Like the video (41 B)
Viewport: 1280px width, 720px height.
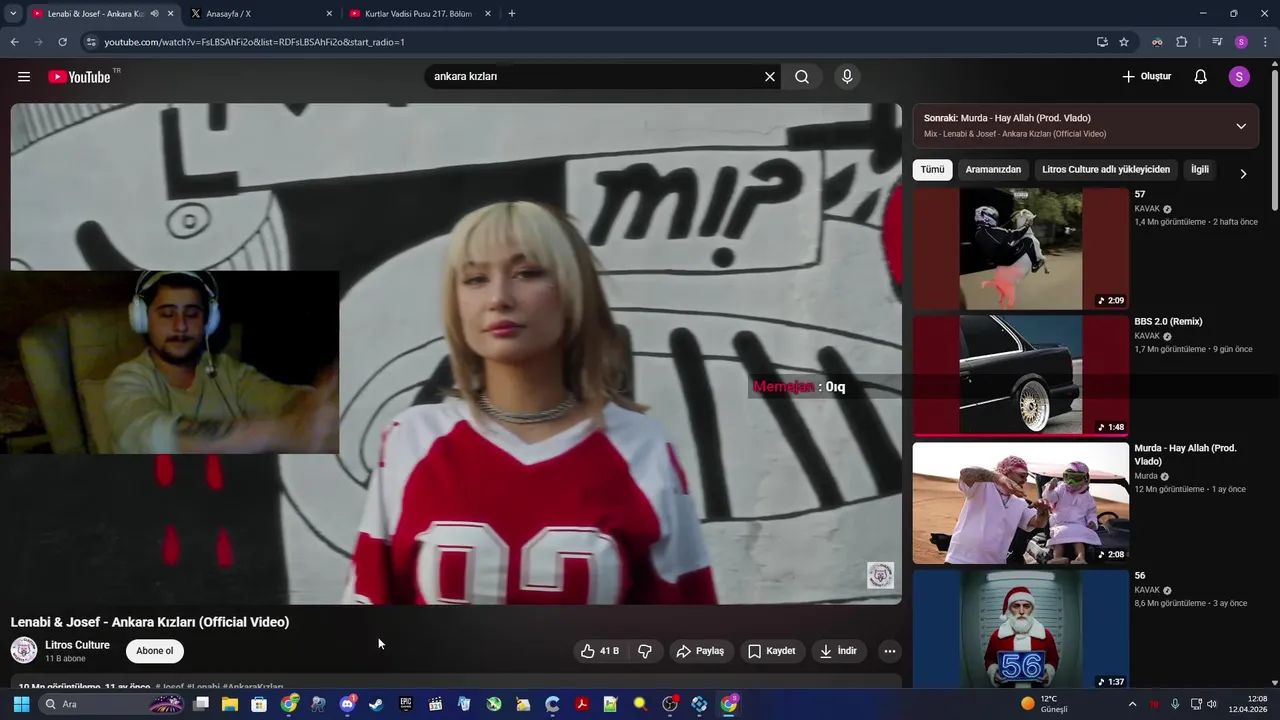coord(600,651)
